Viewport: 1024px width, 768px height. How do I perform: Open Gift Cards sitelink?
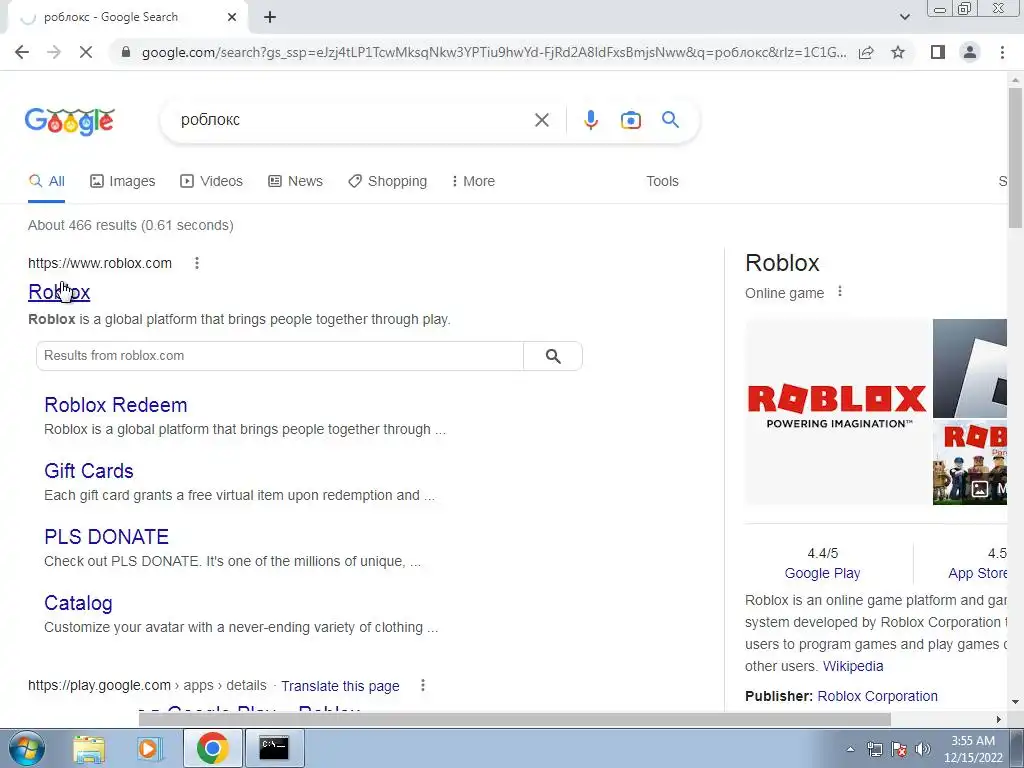(89, 471)
